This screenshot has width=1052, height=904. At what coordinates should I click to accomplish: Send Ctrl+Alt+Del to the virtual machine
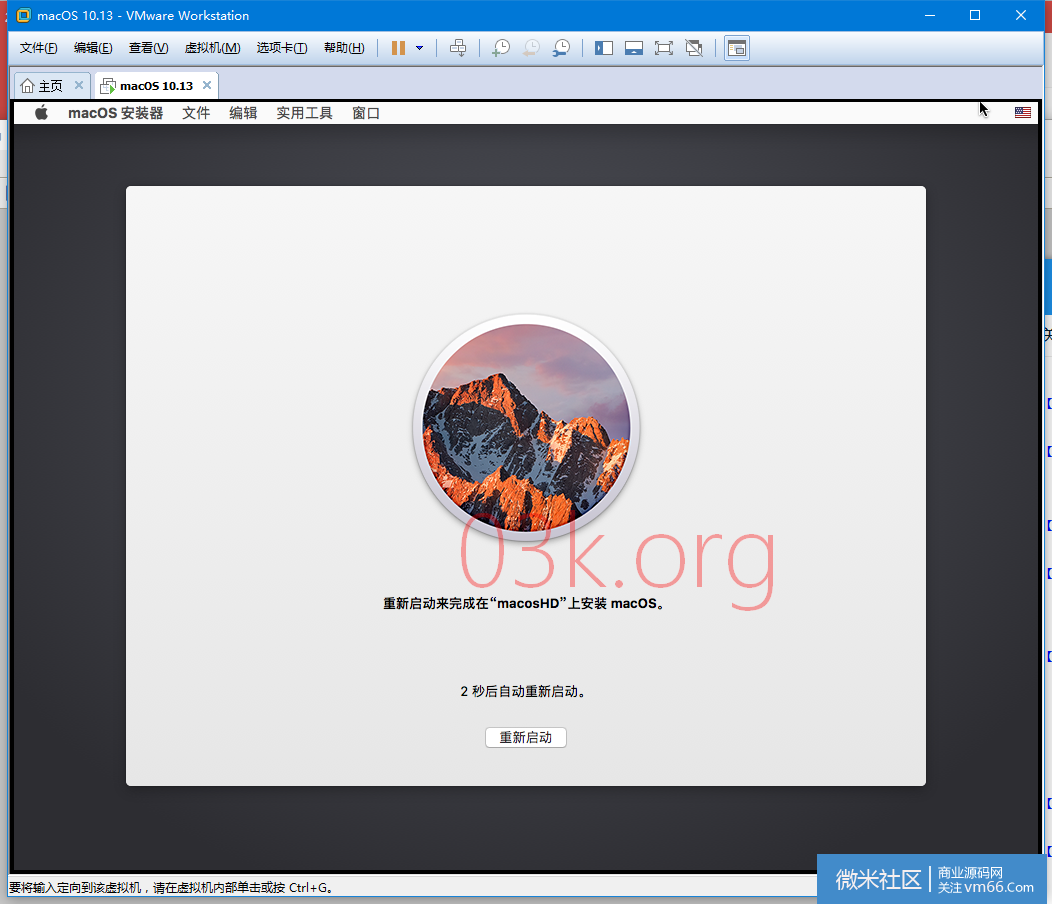[x=458, y=48]
